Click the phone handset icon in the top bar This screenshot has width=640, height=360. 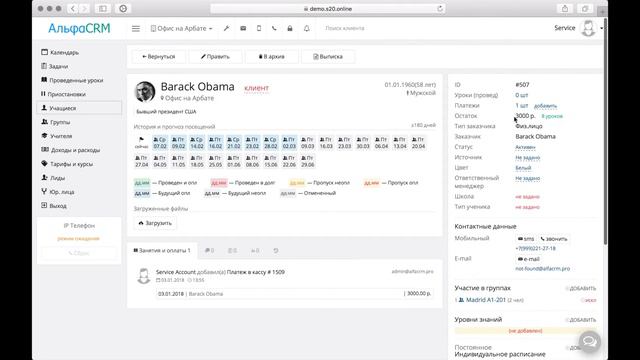[x=274, y=29]
